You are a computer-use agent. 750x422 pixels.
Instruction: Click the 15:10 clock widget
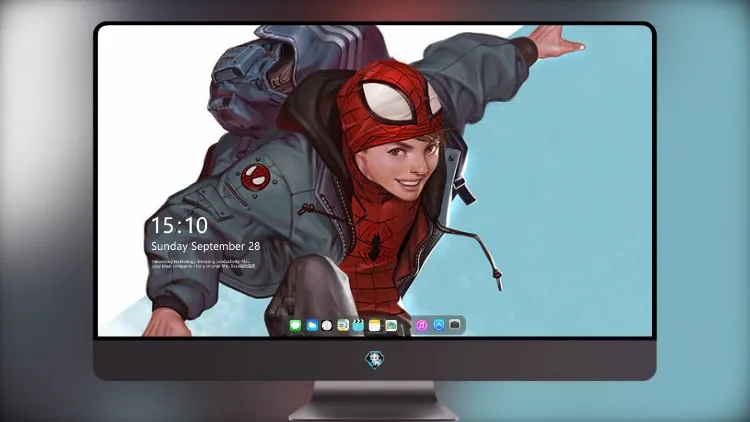pos(179,225)
